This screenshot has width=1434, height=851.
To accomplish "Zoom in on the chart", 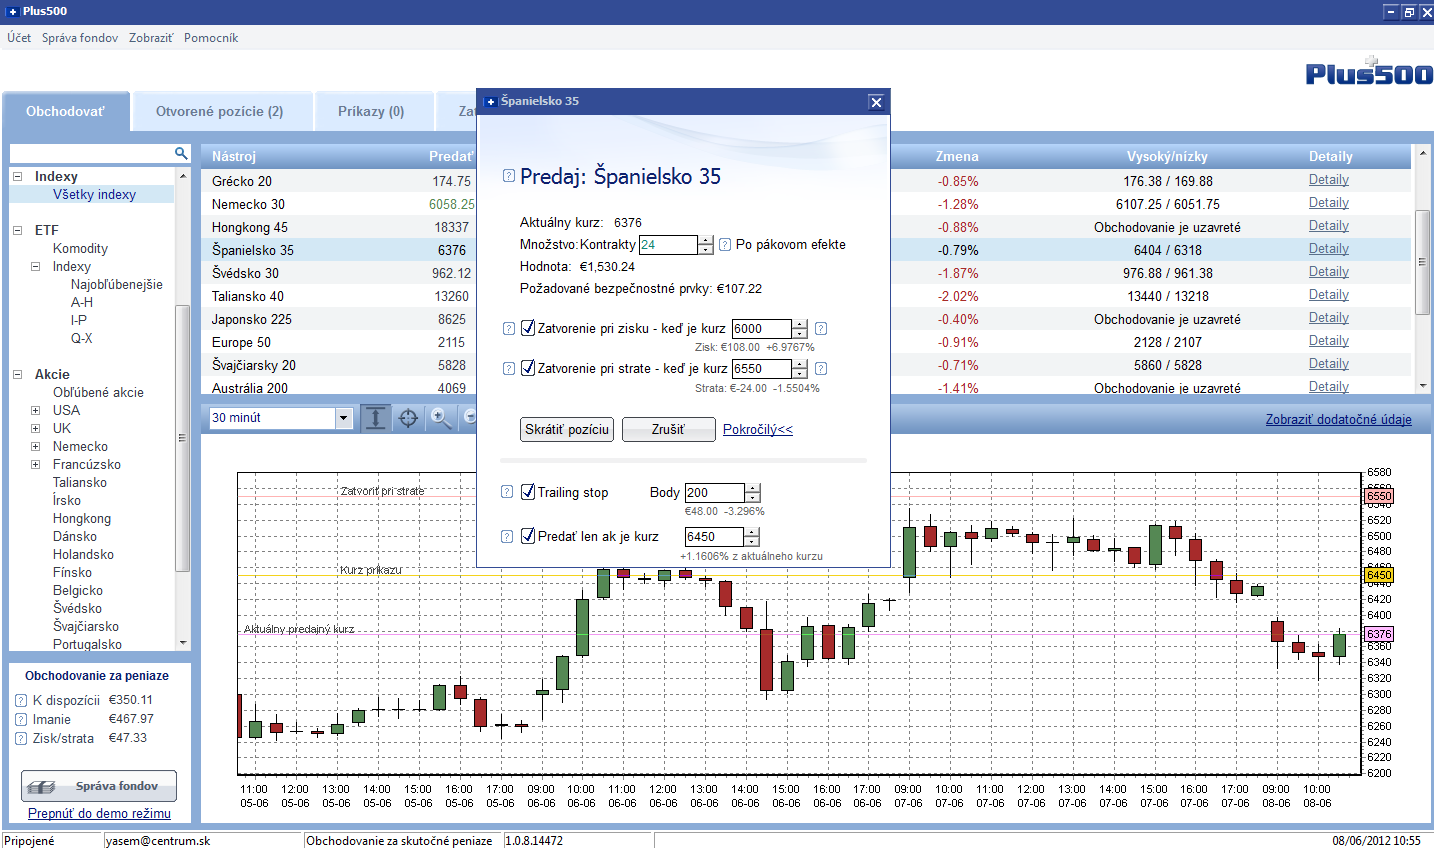I will click(440, 418).
